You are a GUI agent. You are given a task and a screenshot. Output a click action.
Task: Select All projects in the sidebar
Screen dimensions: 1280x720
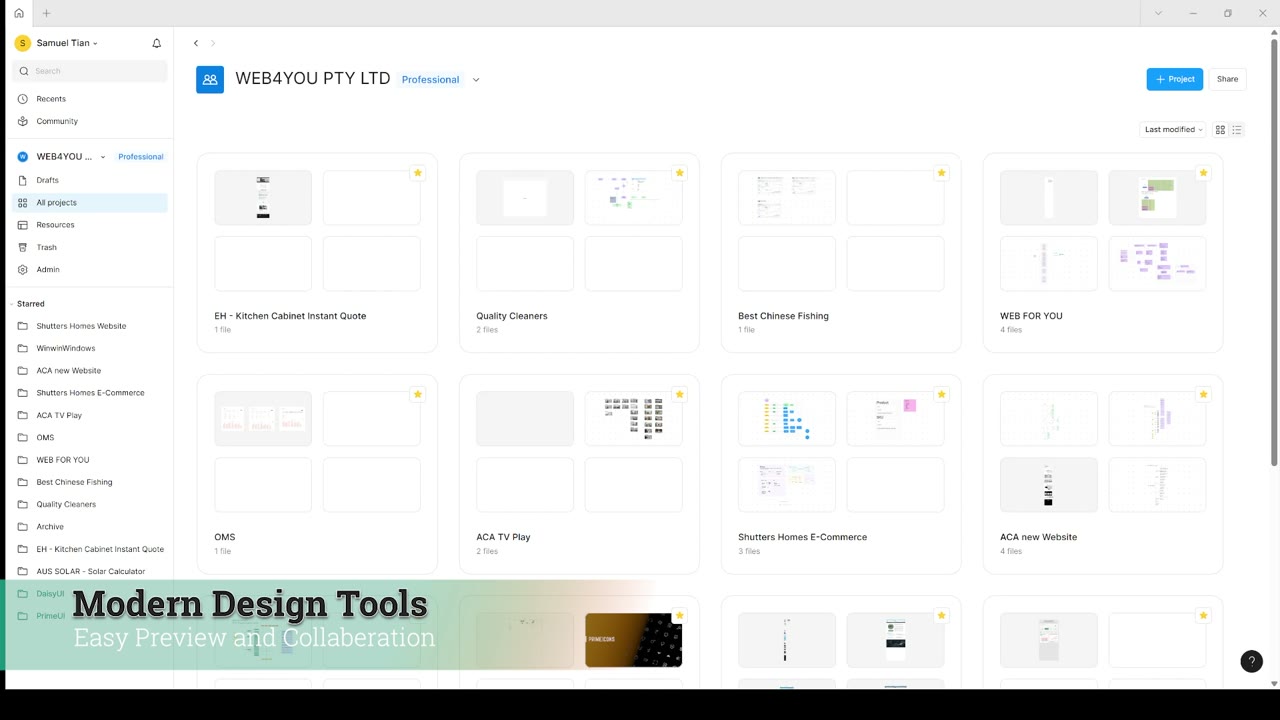[x=89, y=203]
